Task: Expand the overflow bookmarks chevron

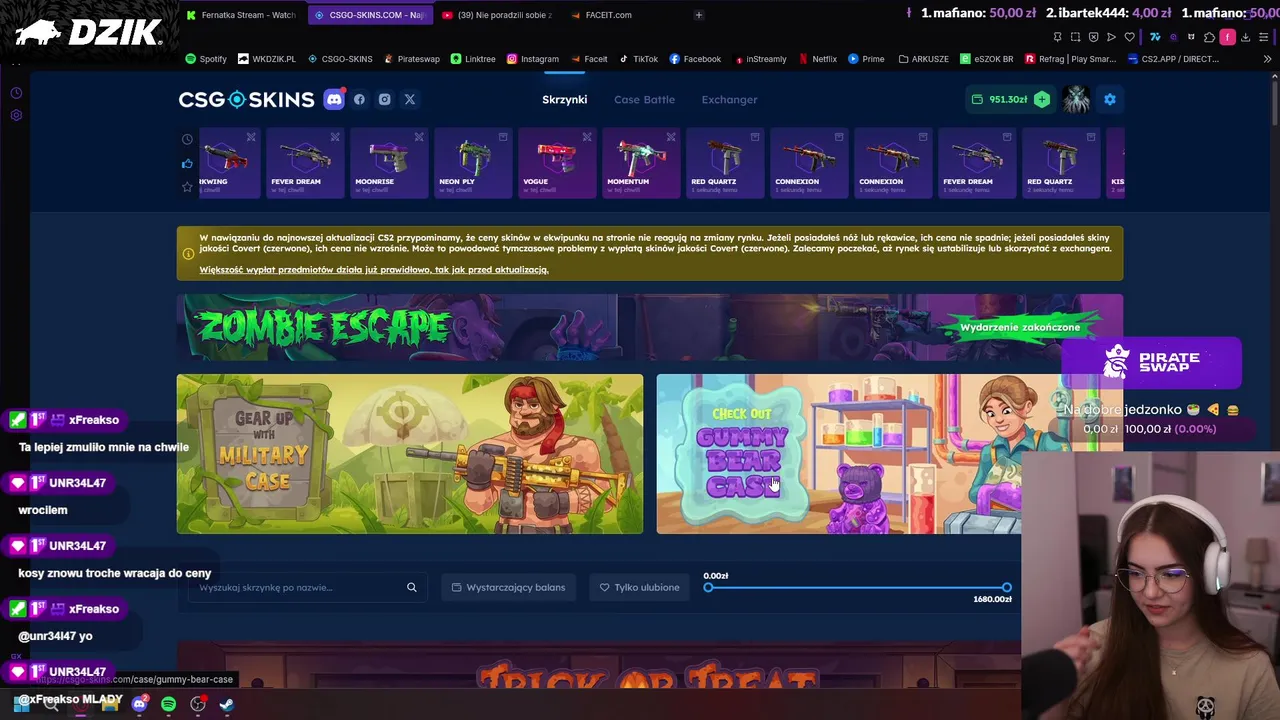Action: tap(1267, 59)
